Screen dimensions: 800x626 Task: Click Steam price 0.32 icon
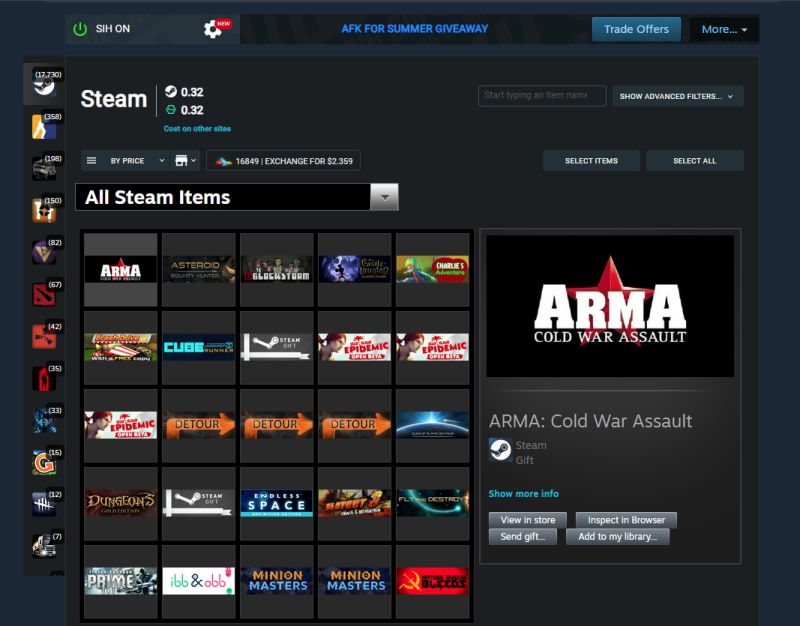(x=171, y=92)
